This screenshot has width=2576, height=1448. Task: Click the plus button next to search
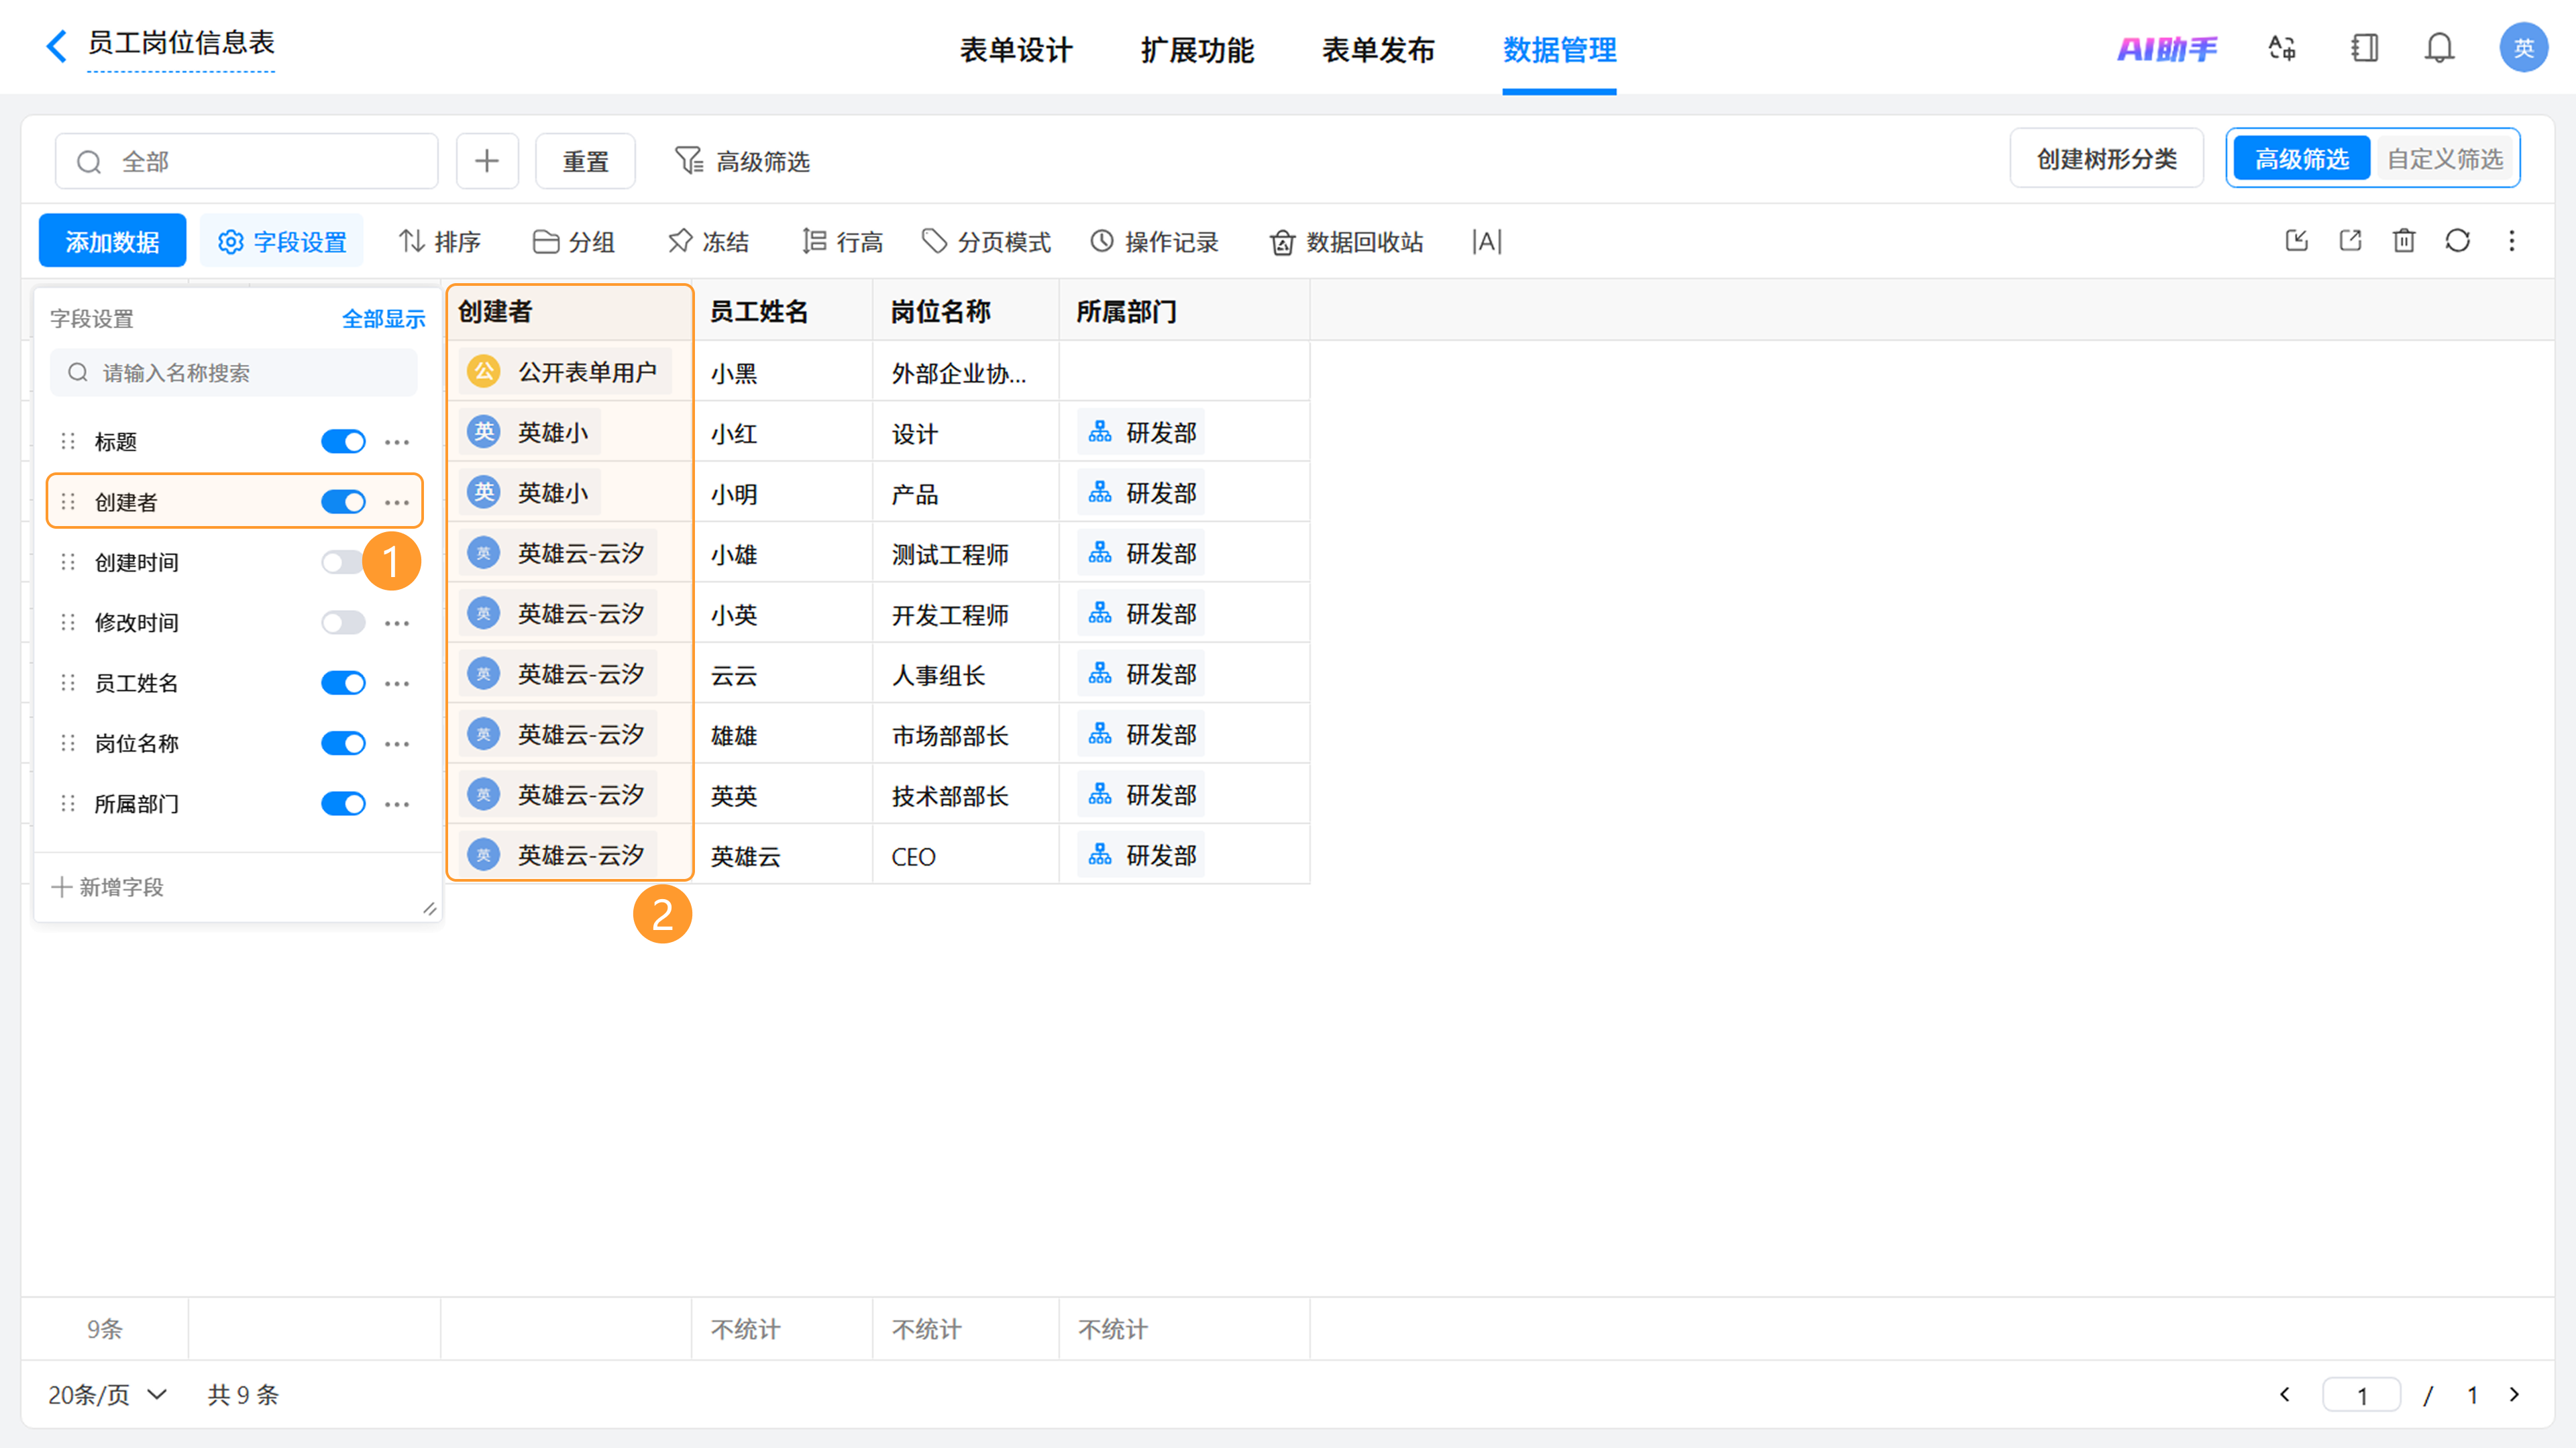click(x=487, y=161)
